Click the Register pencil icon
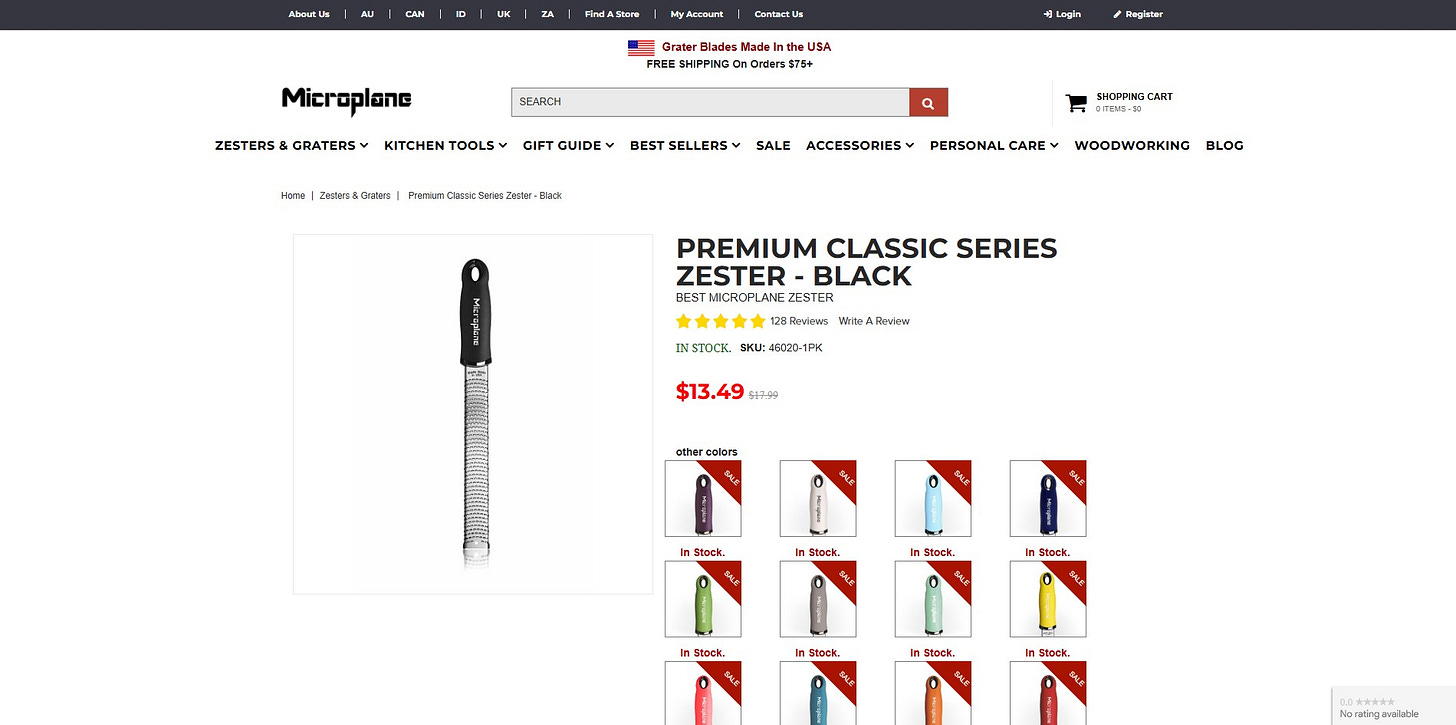 (1118, 14)
